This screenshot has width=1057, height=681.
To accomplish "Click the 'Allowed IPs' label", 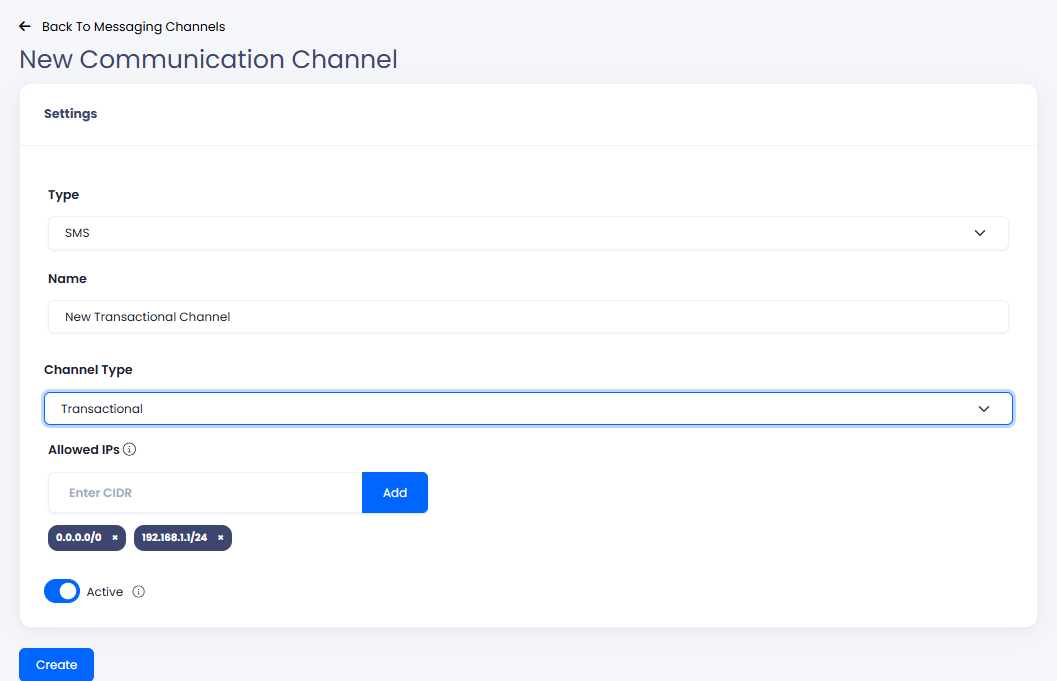I will pyautogui.click(x=84, y=449).
